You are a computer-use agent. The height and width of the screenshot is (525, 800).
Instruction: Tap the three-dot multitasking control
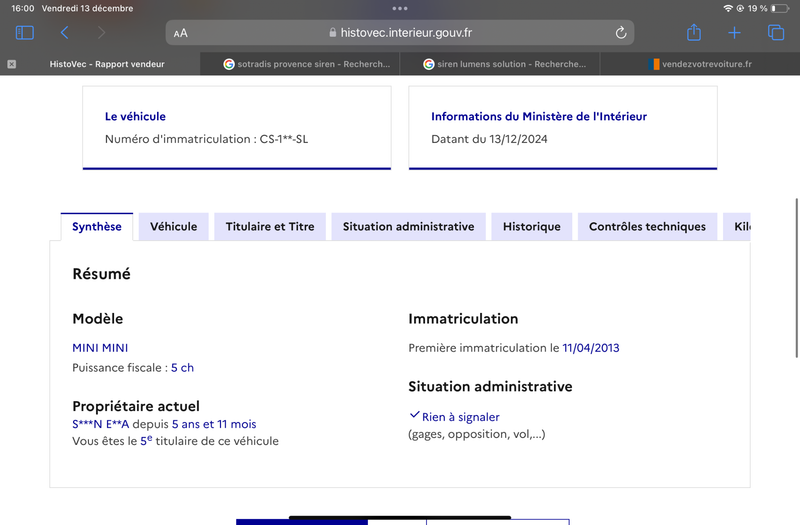pyautogui.click(x=400, y=8)
